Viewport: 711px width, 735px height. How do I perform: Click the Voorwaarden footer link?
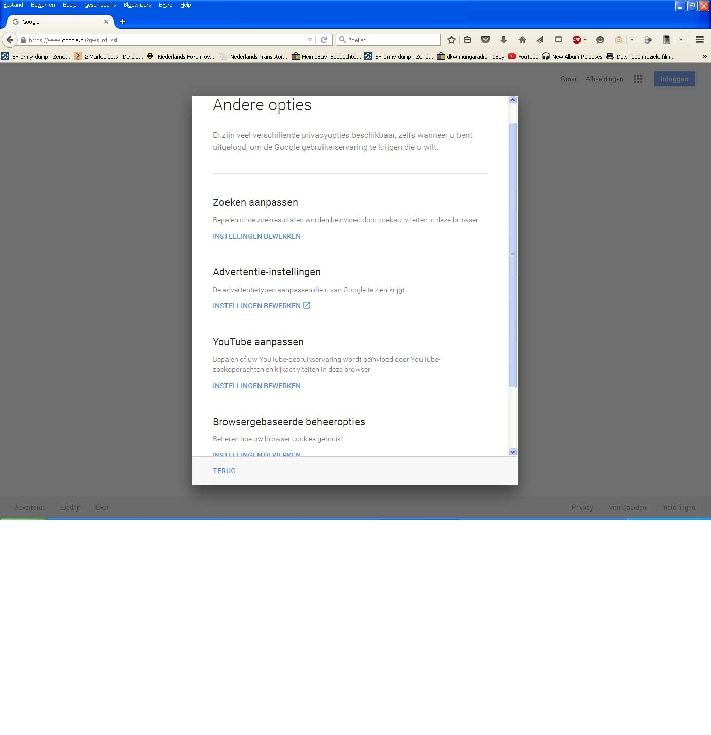click(x=628, y=508)
